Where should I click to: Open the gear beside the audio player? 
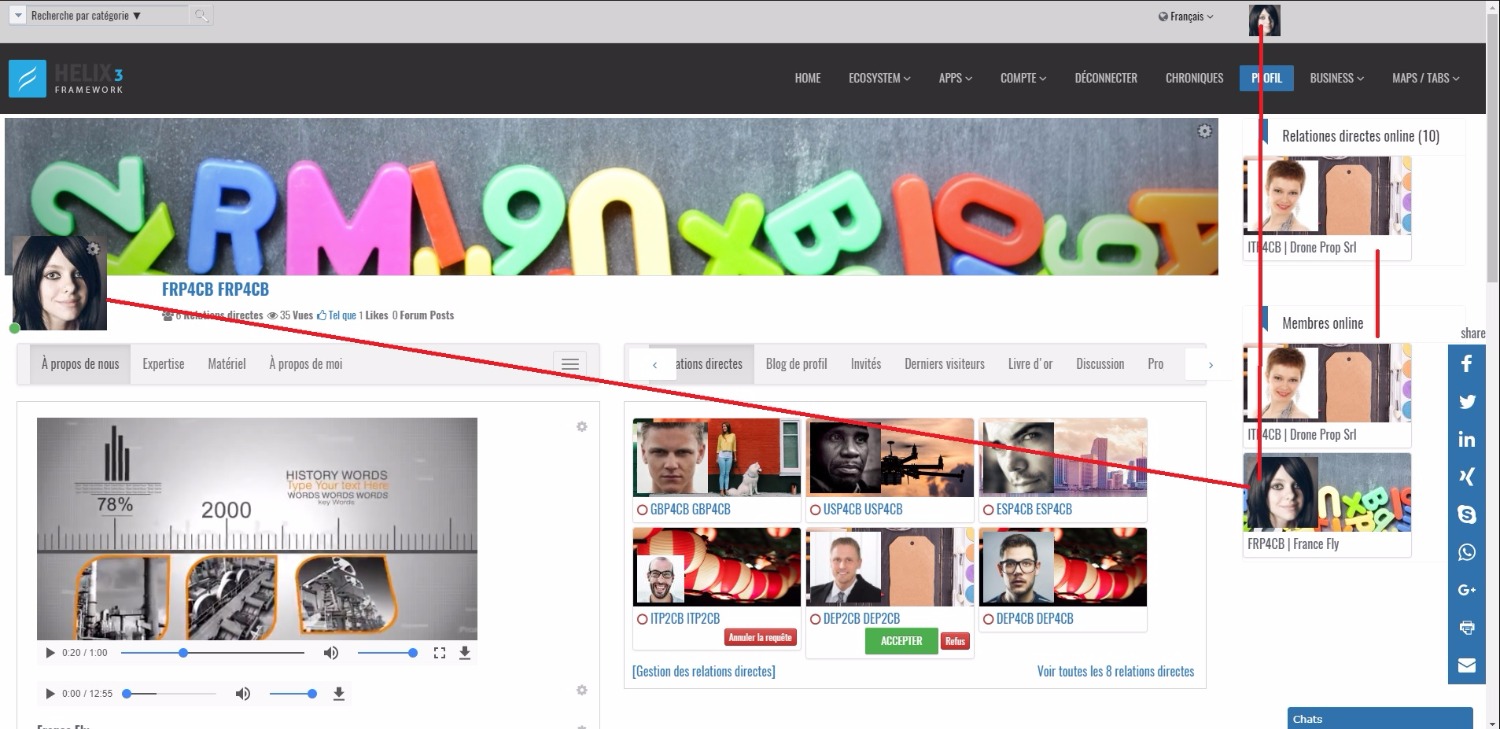tap(582, 690)
